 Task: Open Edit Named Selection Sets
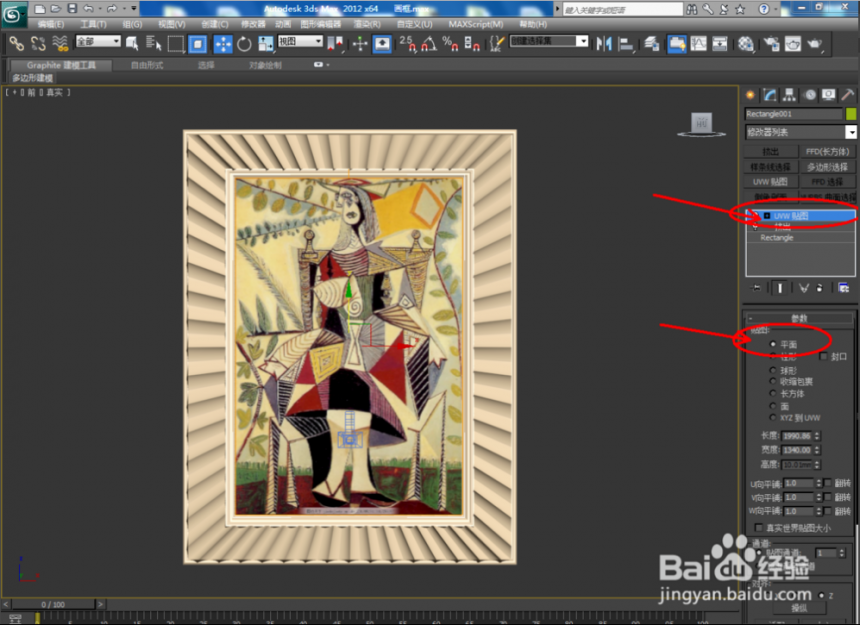tap(496, 43)
